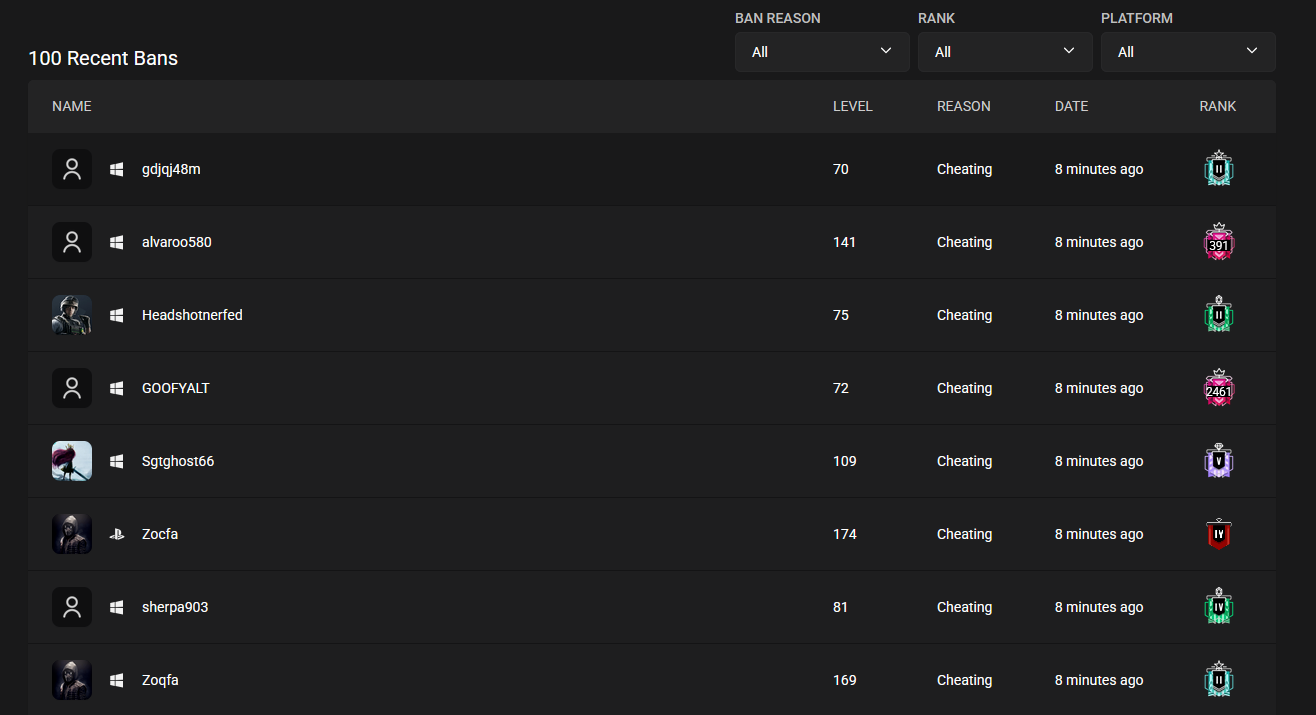
Task: Click level value 141 in alvaroo580 row
Action: pos(844,242)
